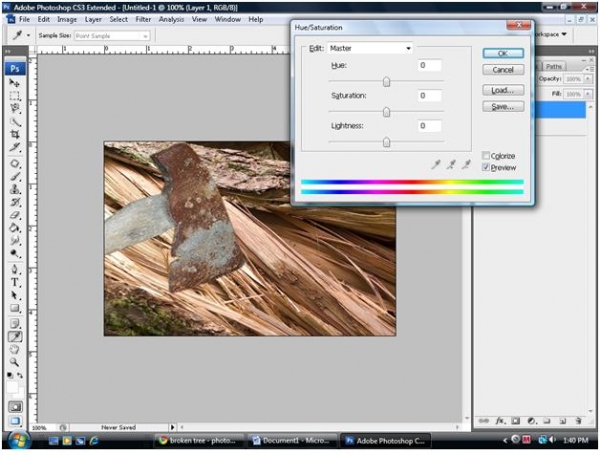
Task: Select the Clone Stamp tool
Action: (15, 189)
